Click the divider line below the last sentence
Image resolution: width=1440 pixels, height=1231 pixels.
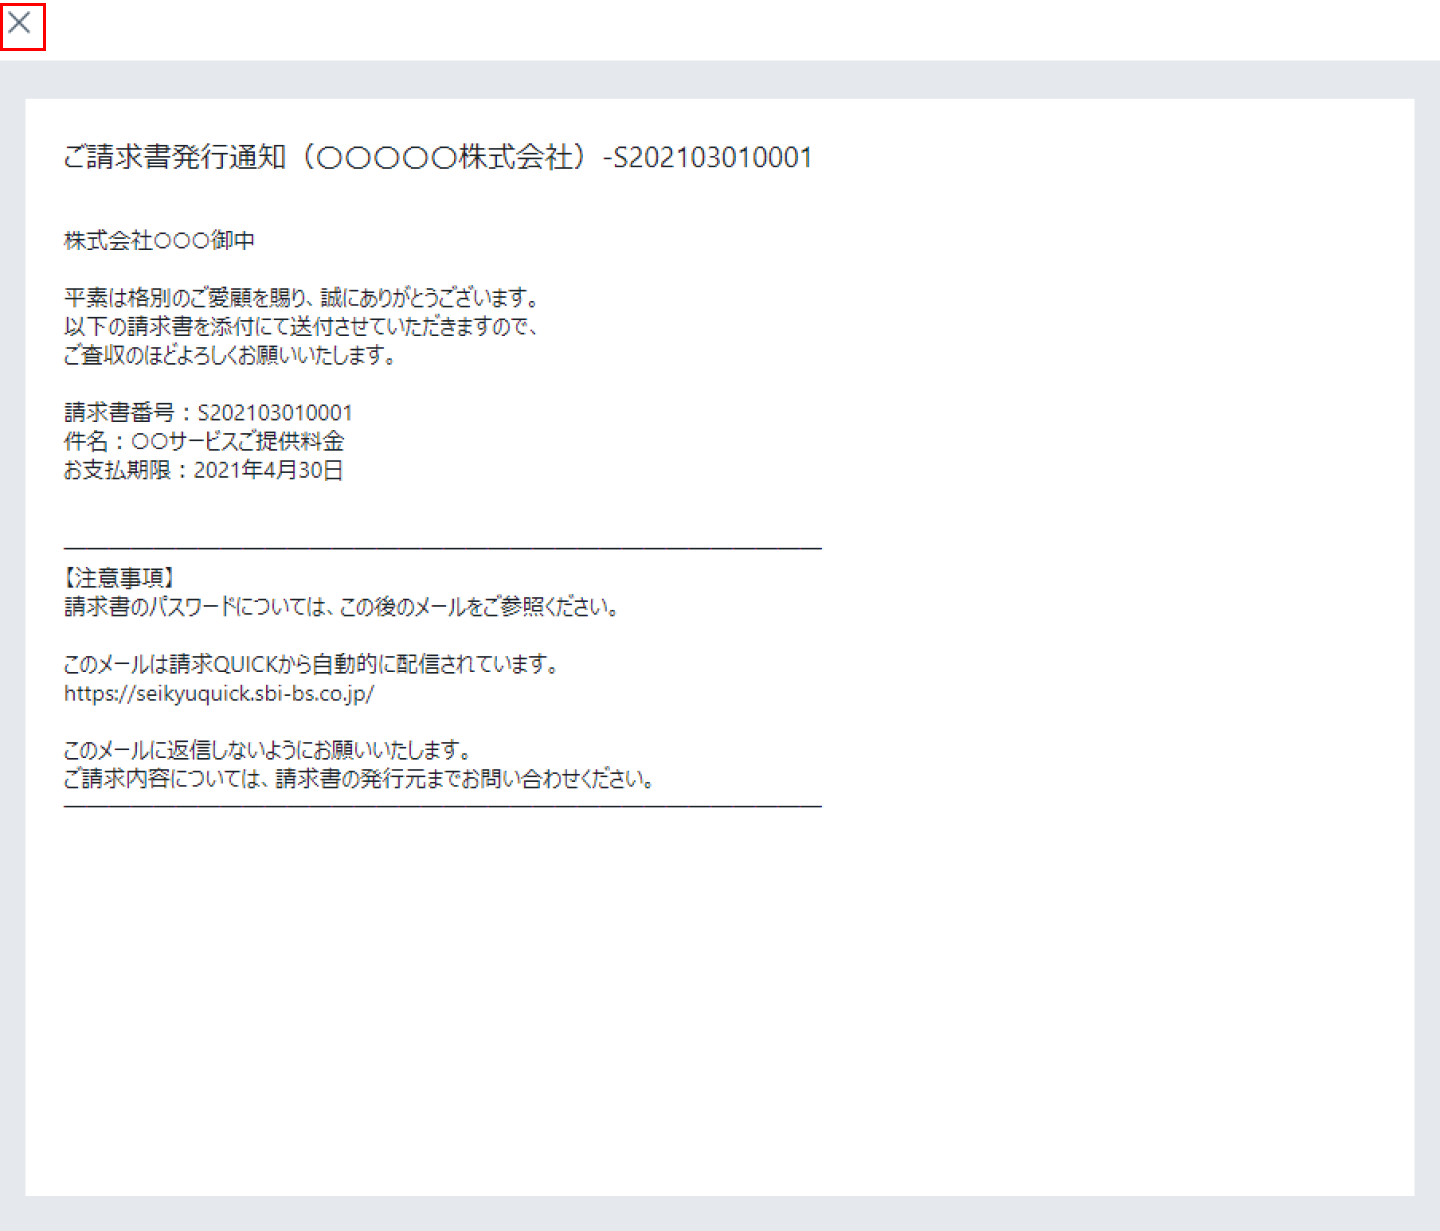tap(443, 805)
